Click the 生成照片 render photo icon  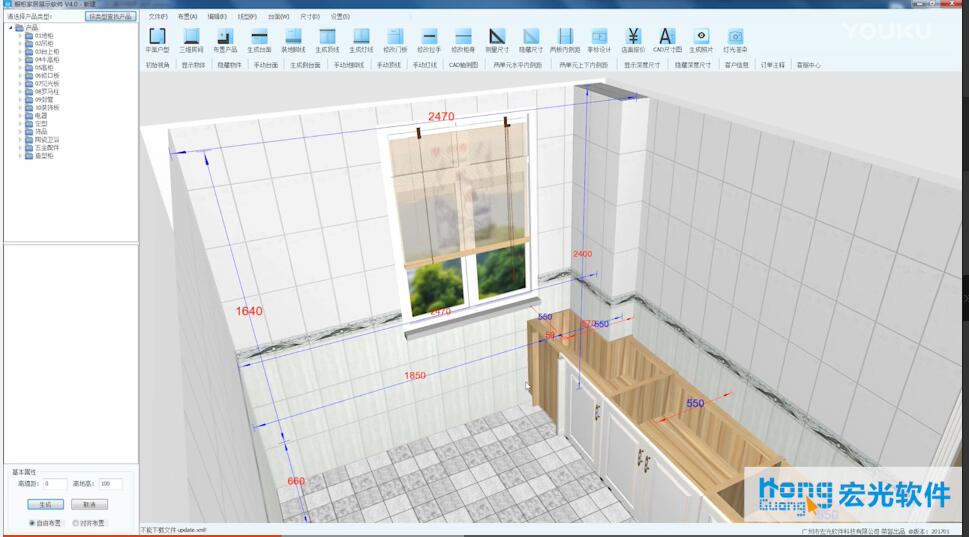coord(701,38)
